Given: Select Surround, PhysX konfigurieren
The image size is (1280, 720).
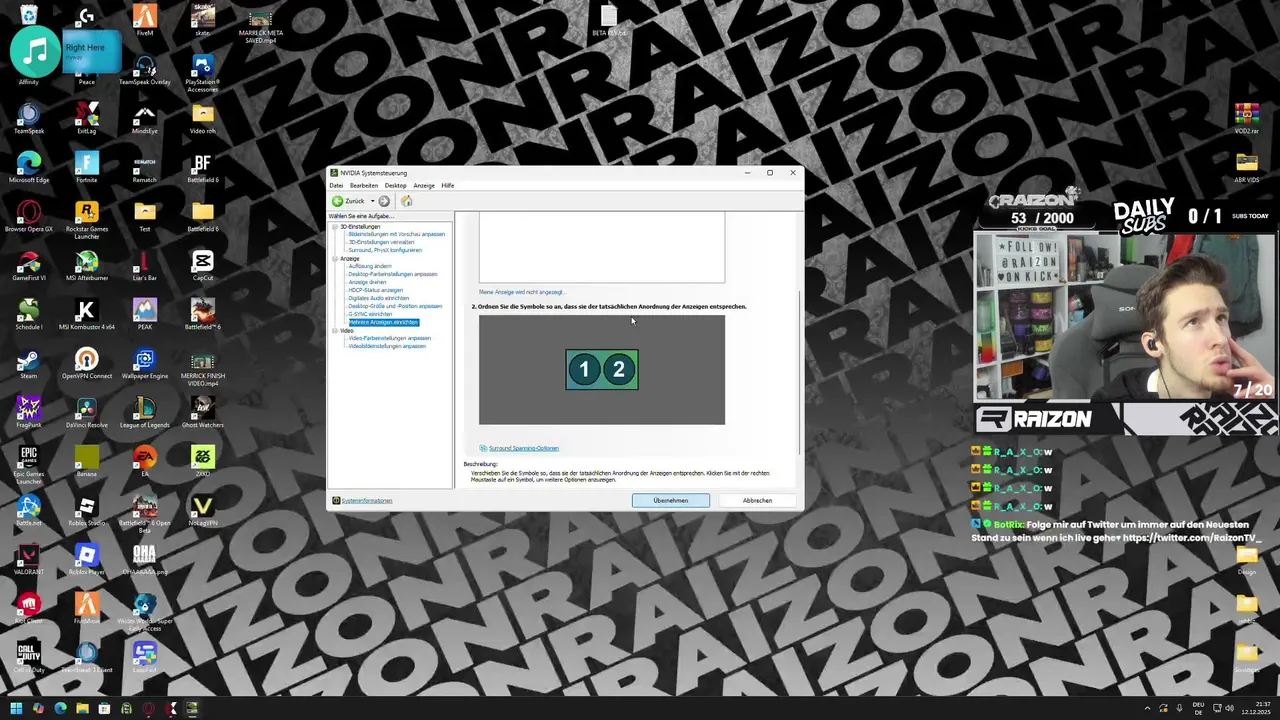Looking at the screenshot, I should [385, 250].
